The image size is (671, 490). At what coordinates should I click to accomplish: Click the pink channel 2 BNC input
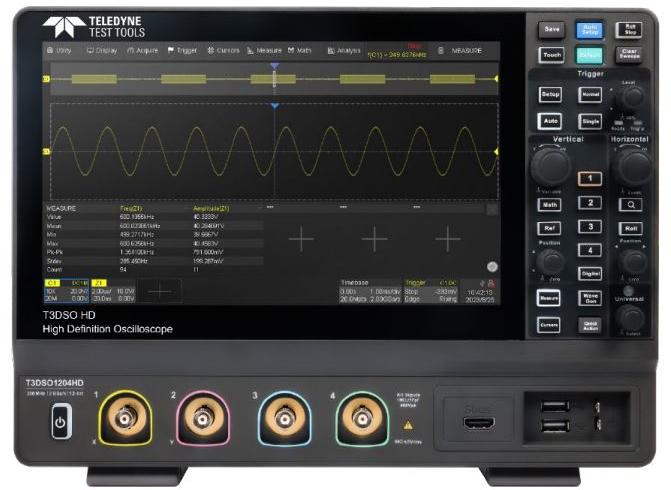click(203, 418)
